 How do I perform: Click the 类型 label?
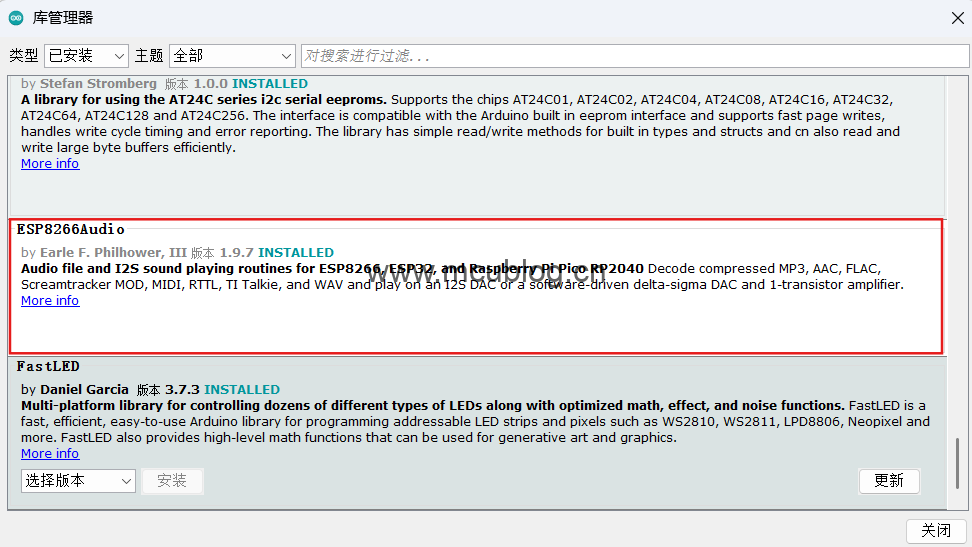tap(24, 56)
